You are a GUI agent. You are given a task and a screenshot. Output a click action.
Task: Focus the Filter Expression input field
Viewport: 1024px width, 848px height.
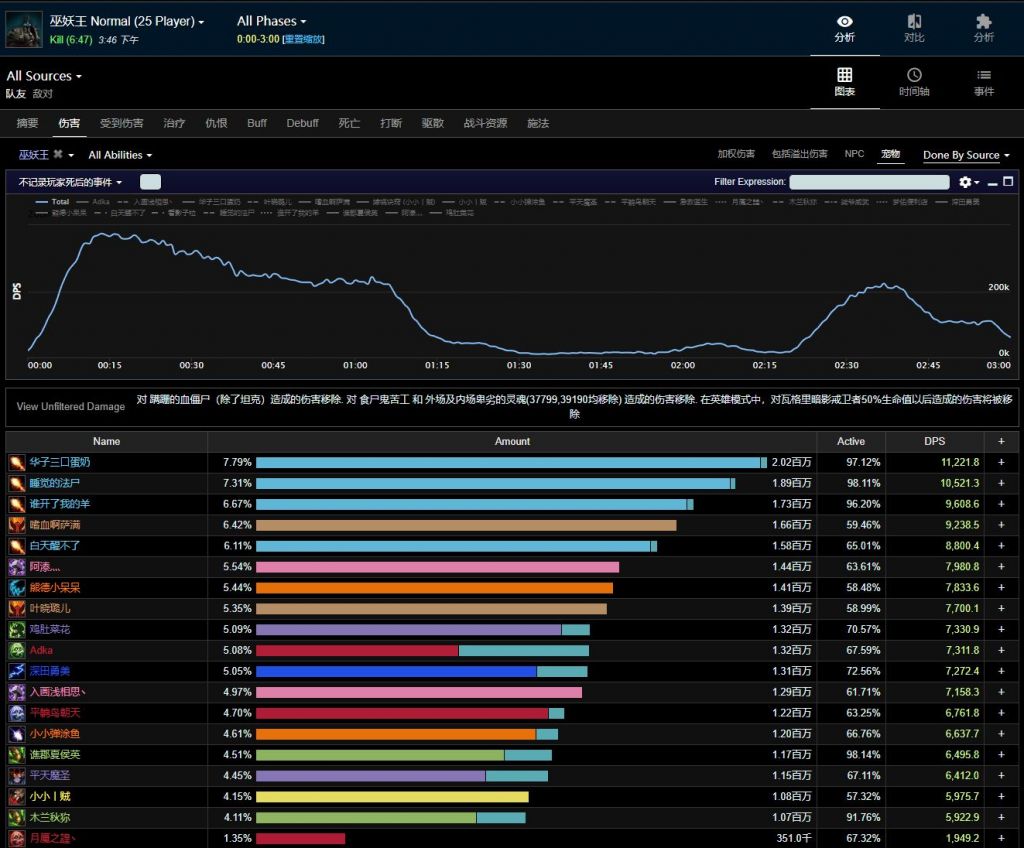pos(868,182)
